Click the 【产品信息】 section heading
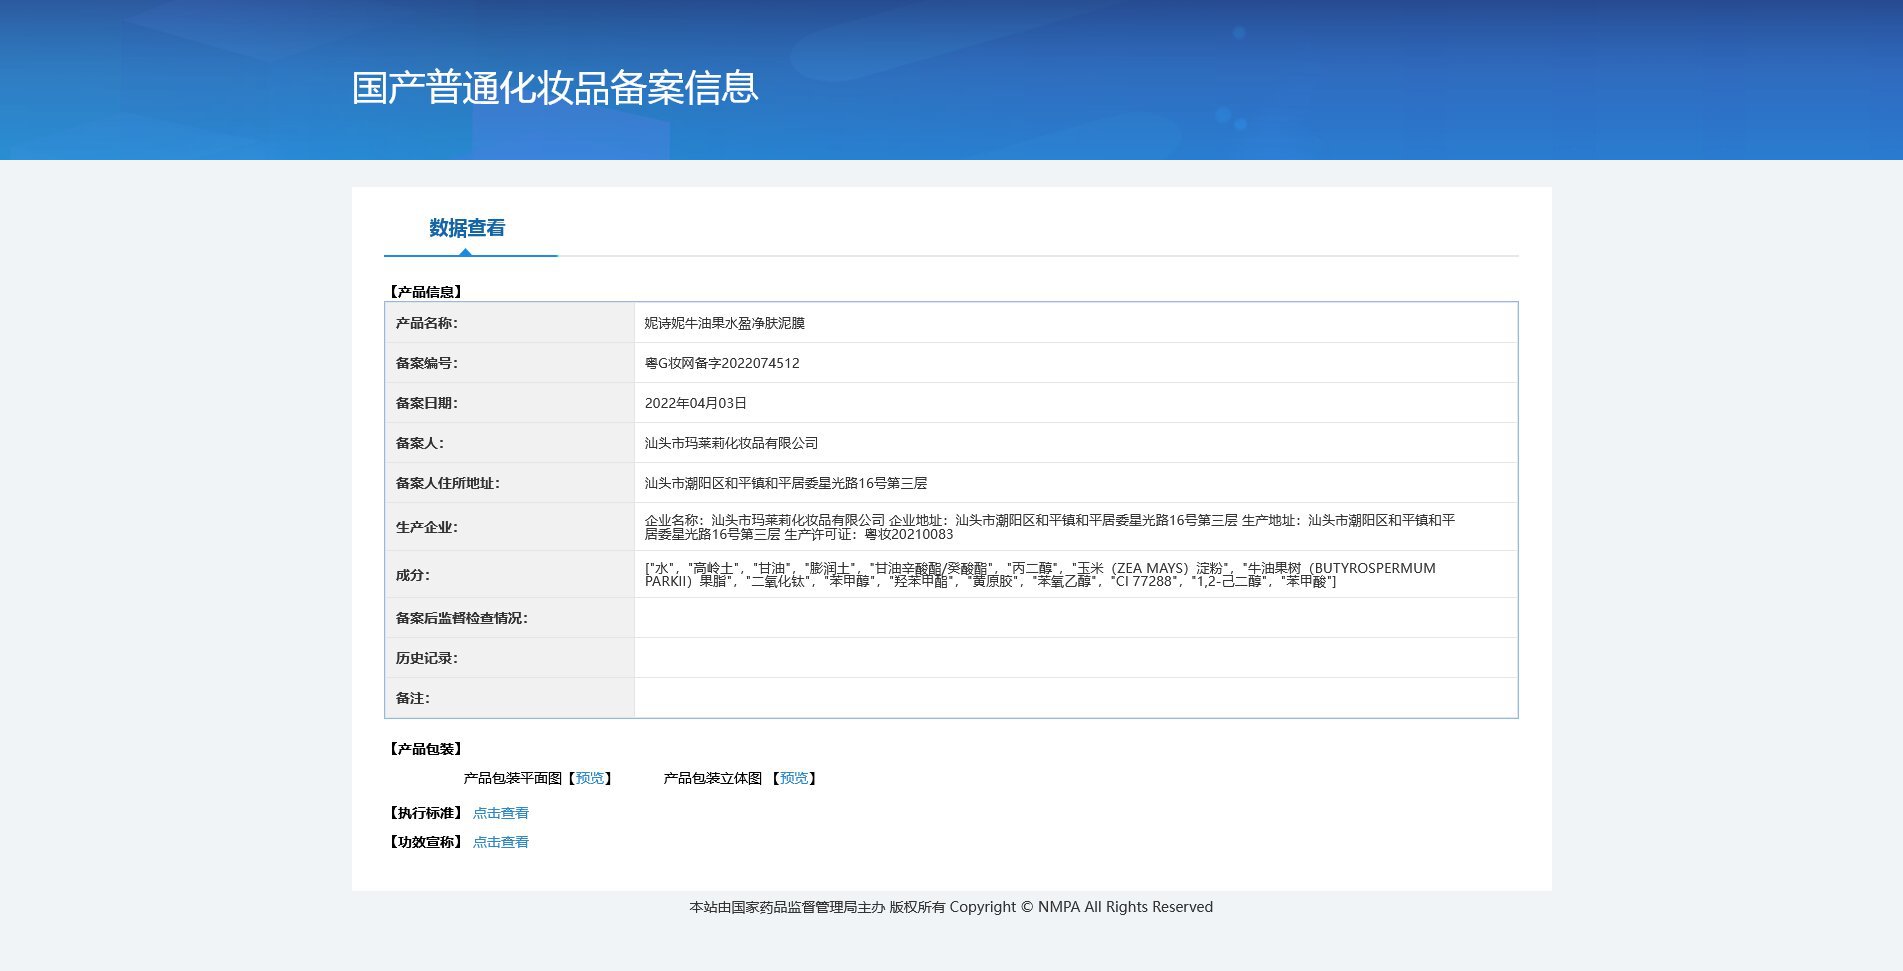Image resolution: width=1903 pixels, height=971 pixels. point(426,292)
